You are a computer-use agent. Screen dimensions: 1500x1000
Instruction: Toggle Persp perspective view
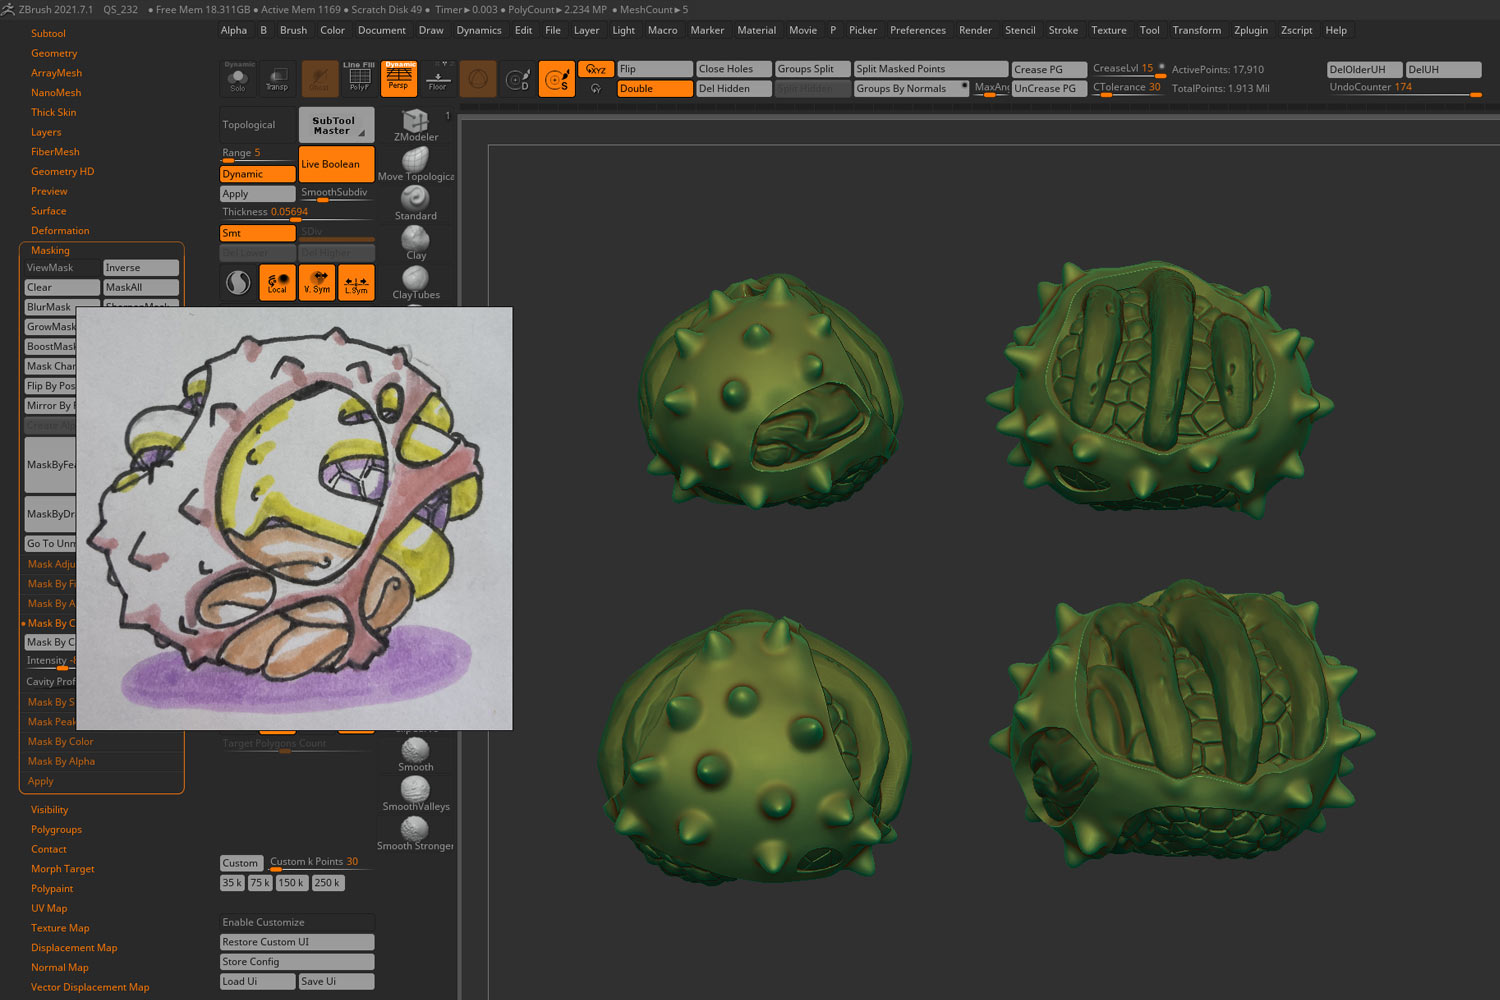pyautogui.click(x=399, y=79)
